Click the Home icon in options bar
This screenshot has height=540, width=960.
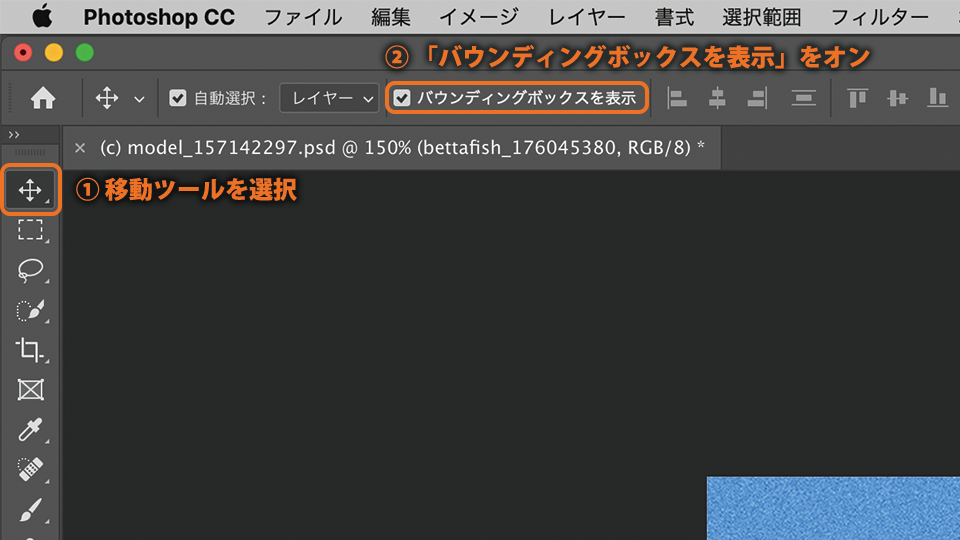coord(43,98)
